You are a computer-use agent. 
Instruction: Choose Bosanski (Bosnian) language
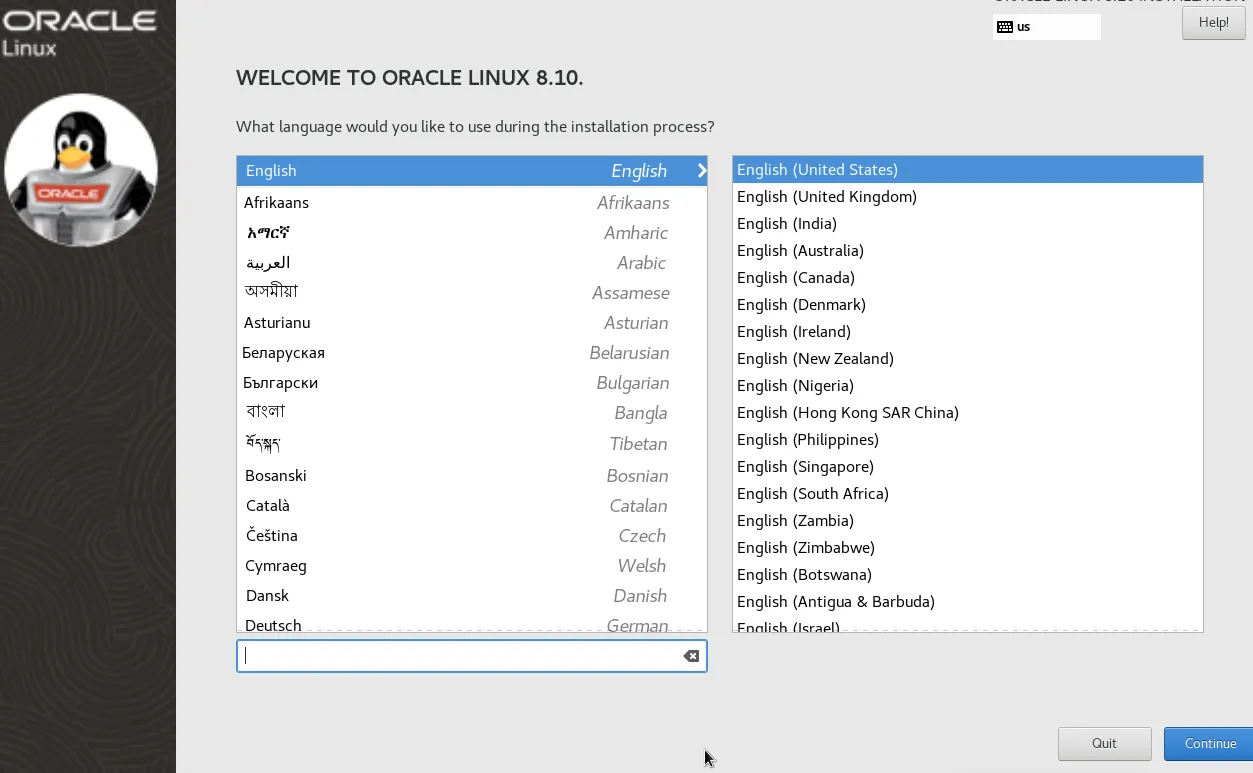coord(472,475)
